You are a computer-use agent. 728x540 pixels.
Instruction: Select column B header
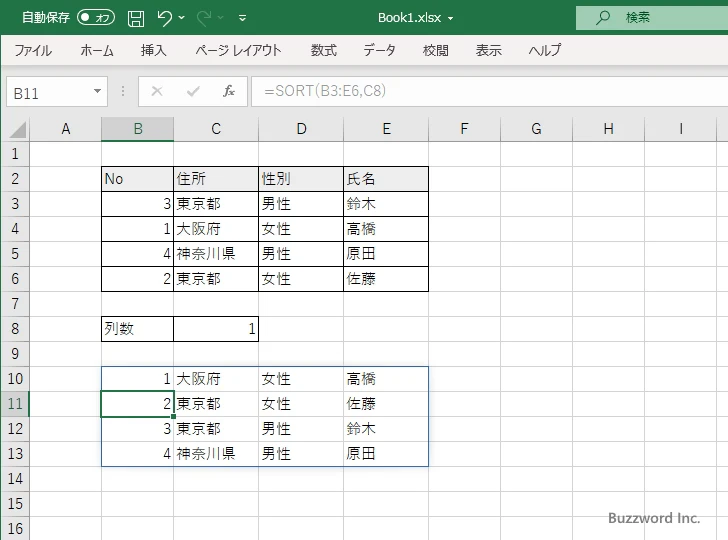pyautogui.click(x=137, y=129)
